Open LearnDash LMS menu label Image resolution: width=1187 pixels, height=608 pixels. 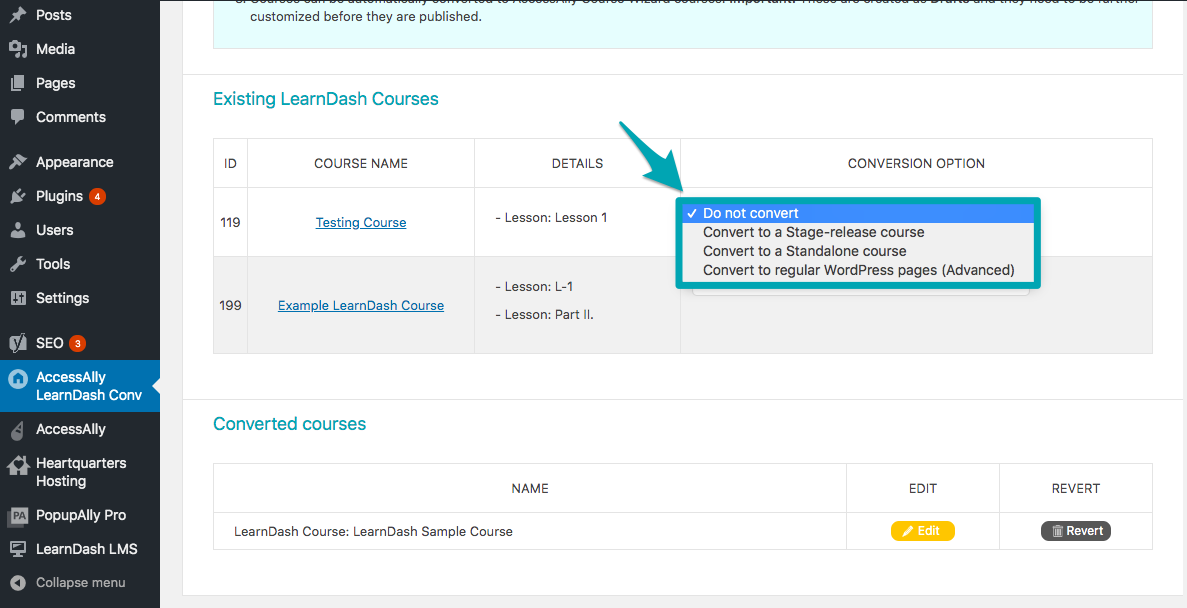pos(87,549)
